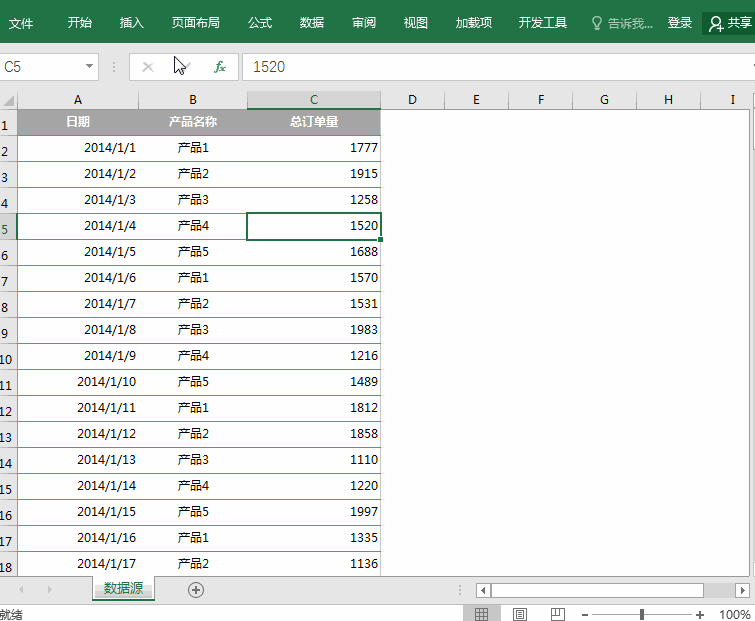Open Insert Function fx dialog
The image size is (755, 621).
click(220, 67)
